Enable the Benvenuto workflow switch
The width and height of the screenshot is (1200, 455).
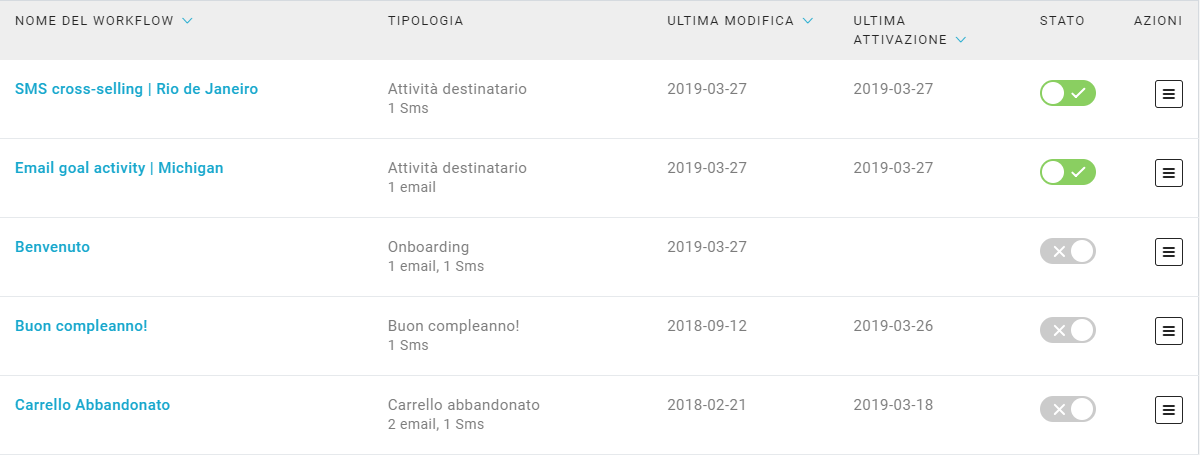tap(1068, 252)
